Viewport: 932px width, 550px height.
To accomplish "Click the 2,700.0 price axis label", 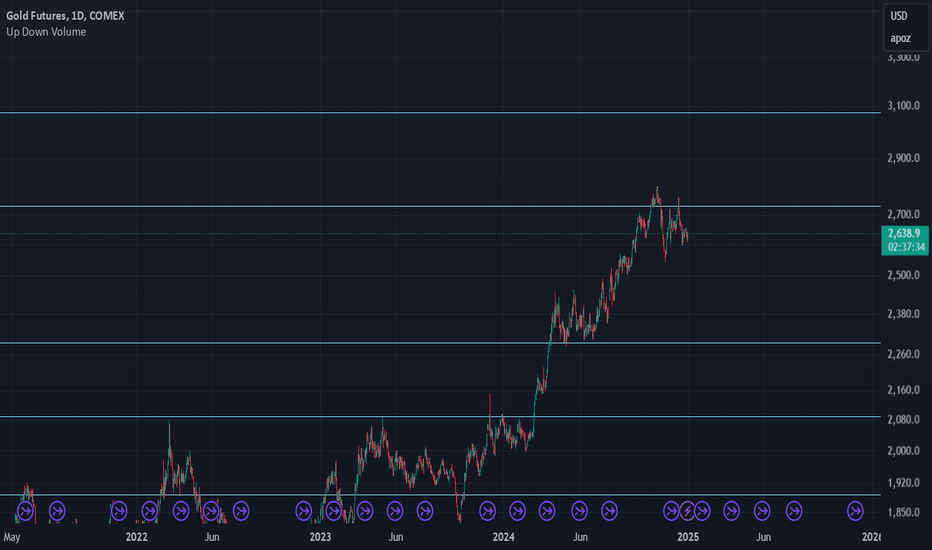I will pos(903,214).
